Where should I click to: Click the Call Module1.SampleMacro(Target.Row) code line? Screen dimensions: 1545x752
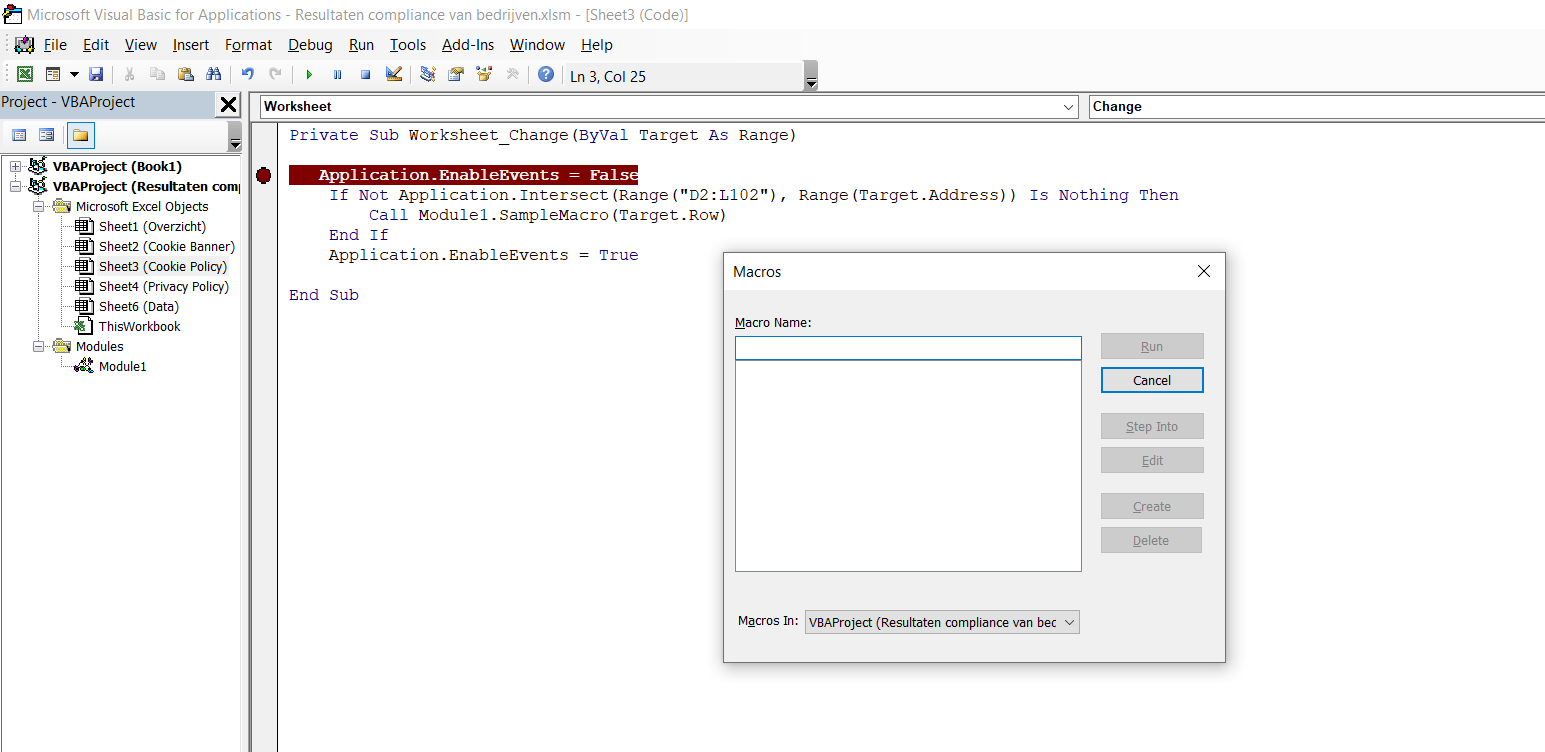click(x=547, y=215)
